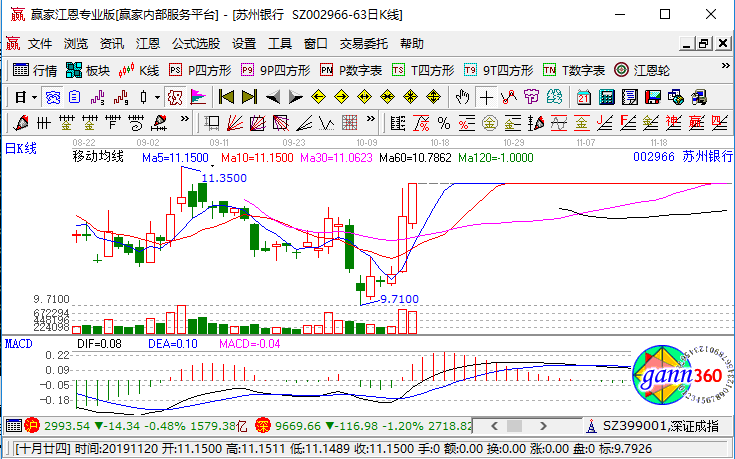Click yellow diamond horizontal compress icon
The image size is (735, 459).
(x=387, y=98)
